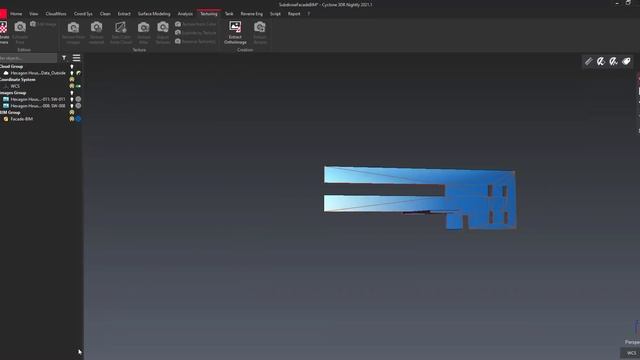Open the Report ribbon tab
Screen dimensions: 640x360
[294, 13]
